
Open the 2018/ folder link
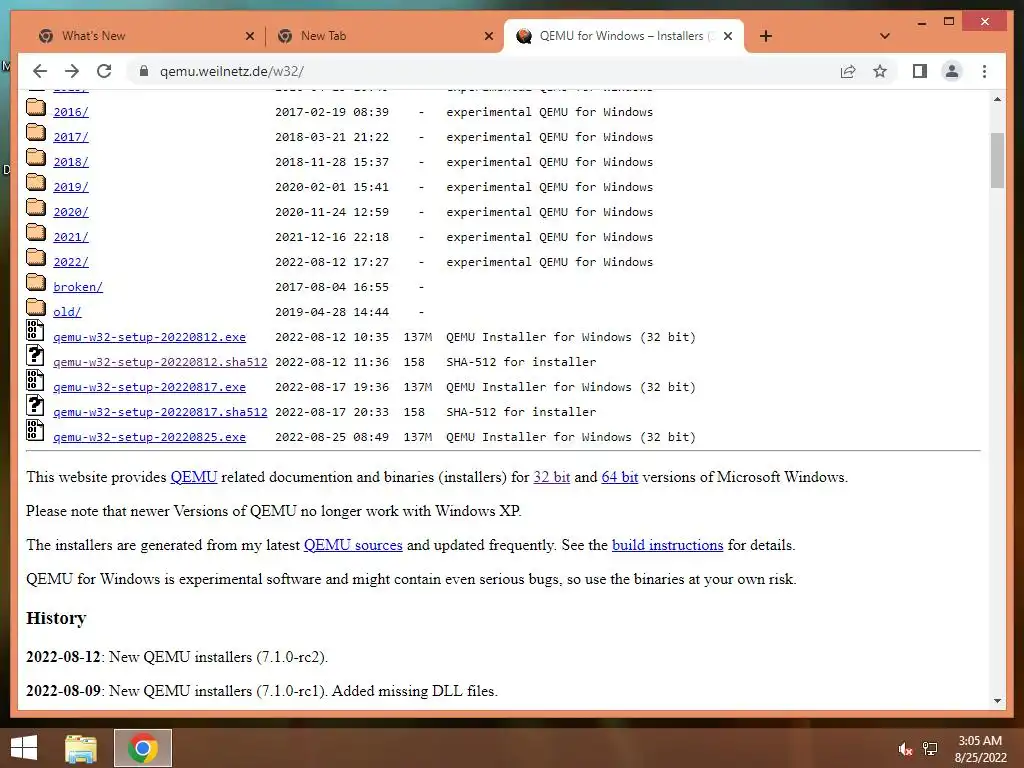point(71,162)
